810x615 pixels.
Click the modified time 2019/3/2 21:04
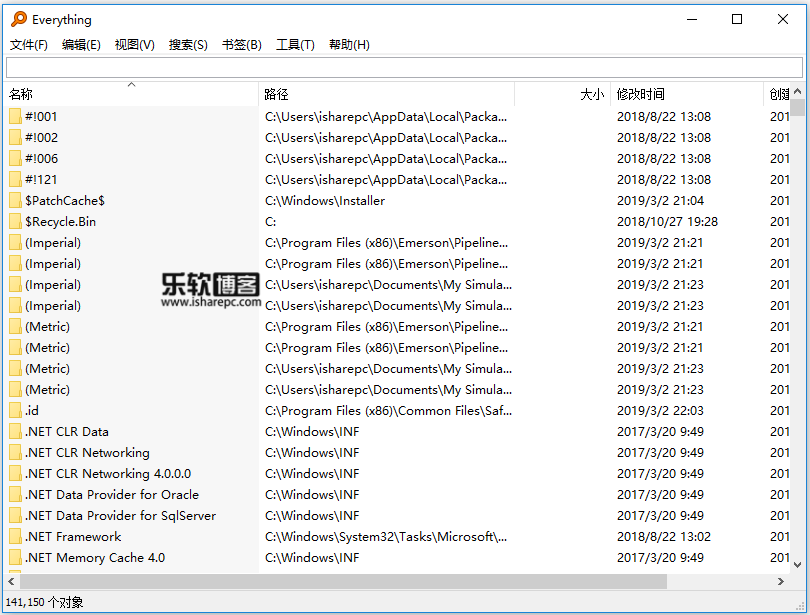661,201
